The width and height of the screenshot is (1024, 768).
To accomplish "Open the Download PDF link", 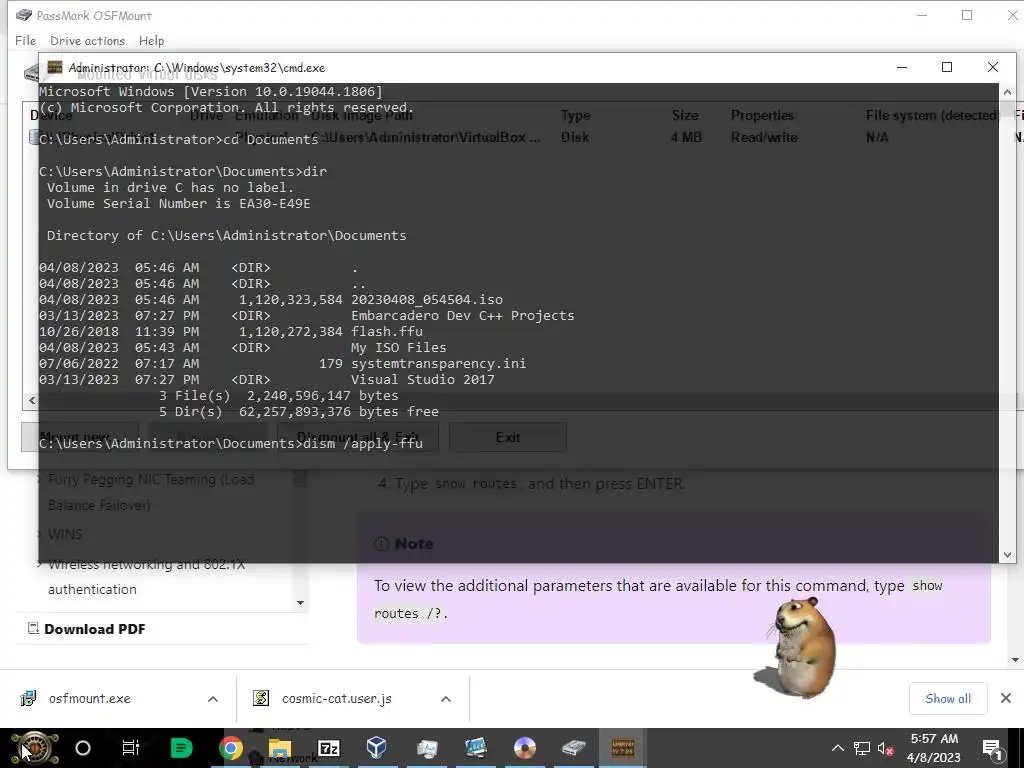I will coord(95,629).
